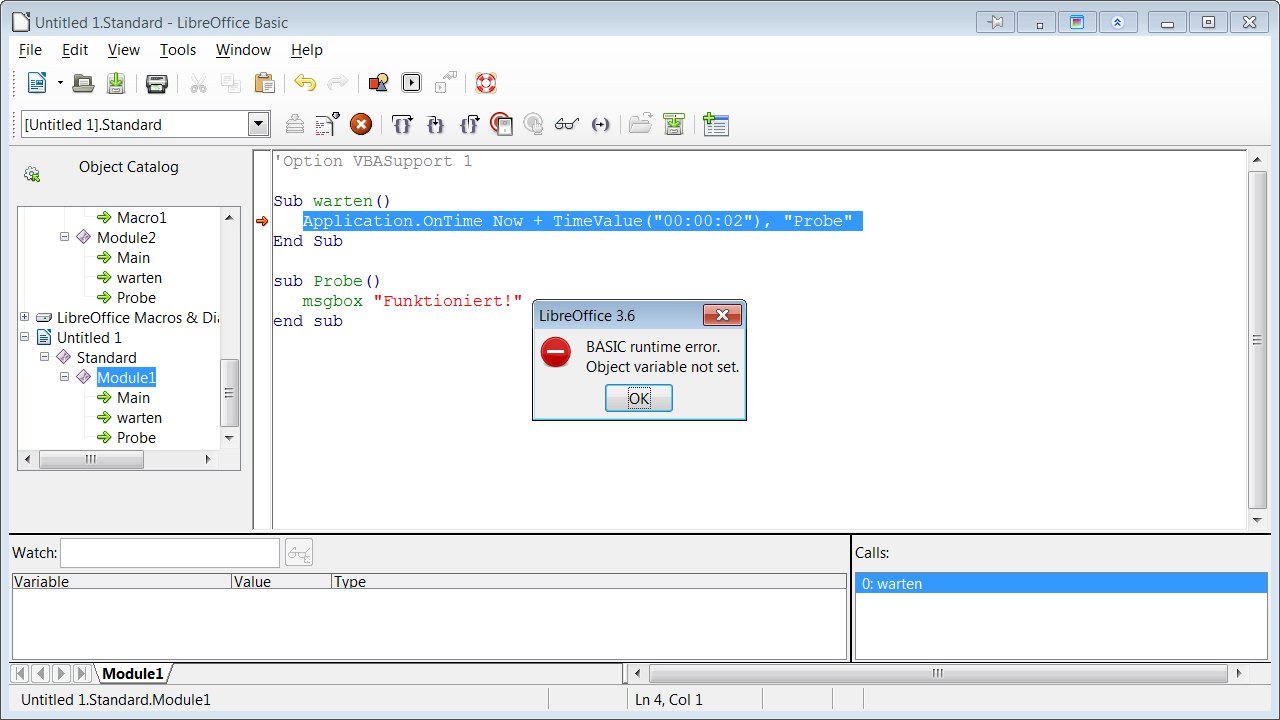Collapse the Untitled 1 tree node
Viewport: 1280px width, 720px height.
pos(25,337)
